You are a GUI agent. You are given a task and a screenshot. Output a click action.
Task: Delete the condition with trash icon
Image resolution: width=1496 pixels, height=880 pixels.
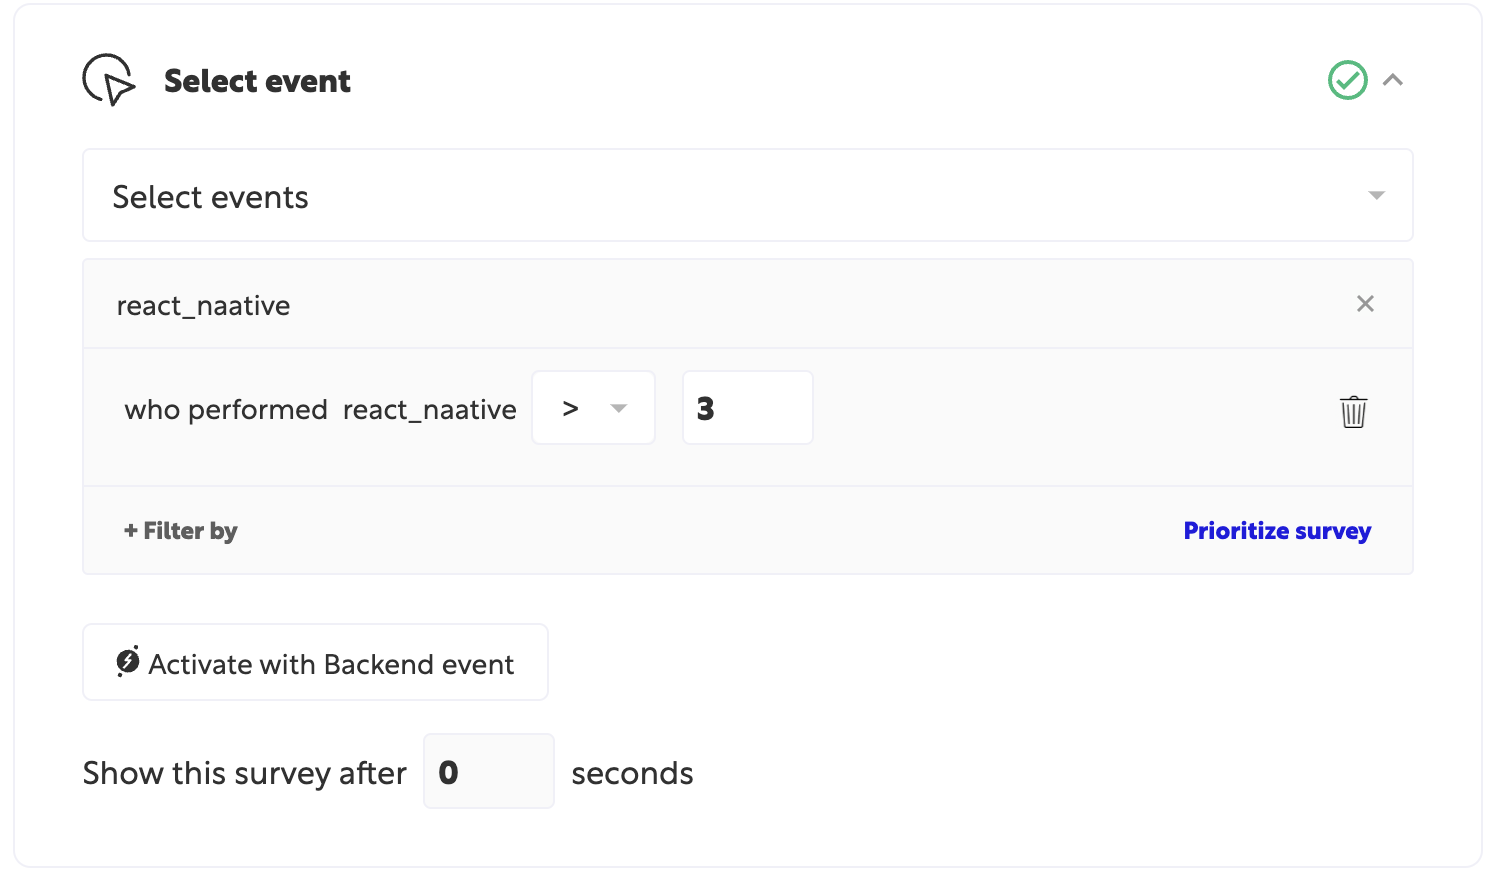click(1353, 412)
